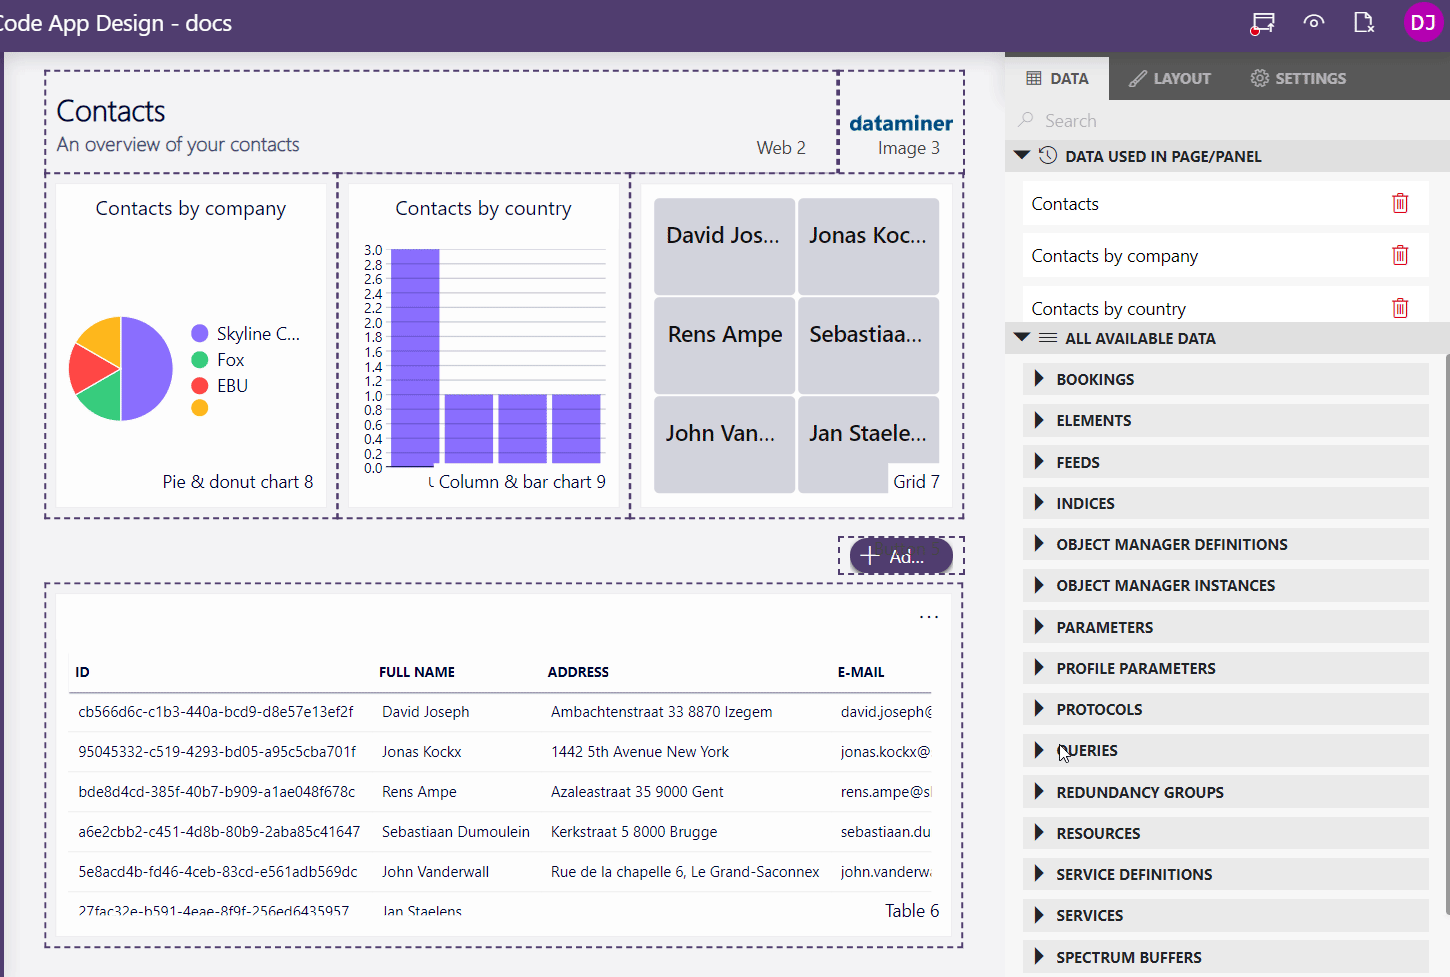Delete the Contacts data entry
The height and width of the screenshot is (977, 1450).
[x=1399, y=204]
